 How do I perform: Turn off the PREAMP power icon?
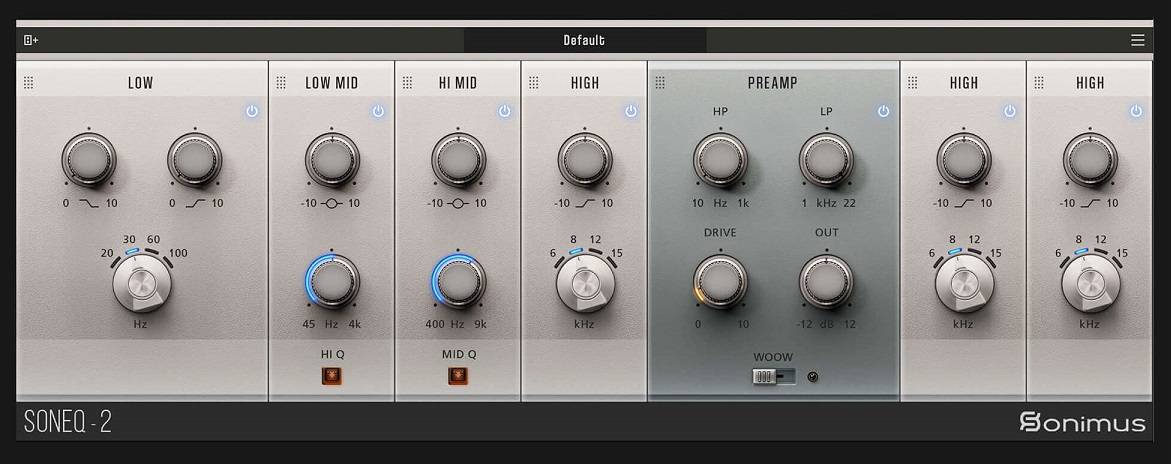(x=883, y=111)
